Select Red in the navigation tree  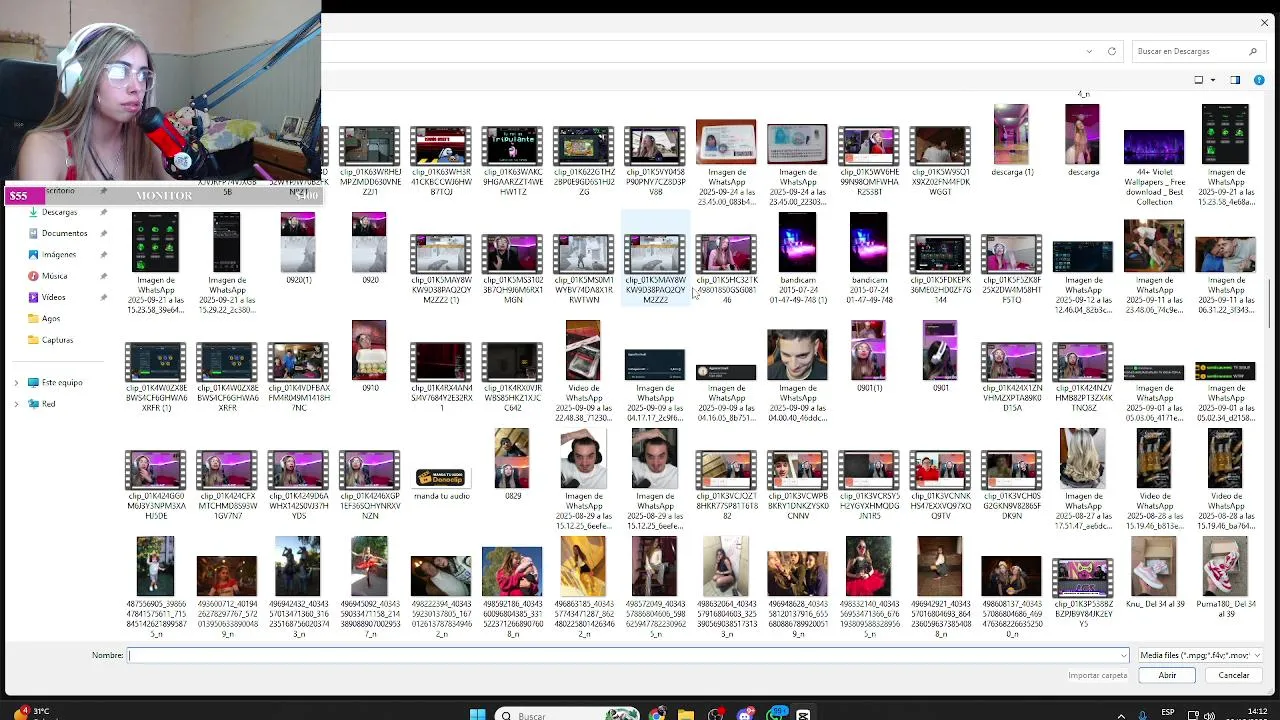pos(48,404)
